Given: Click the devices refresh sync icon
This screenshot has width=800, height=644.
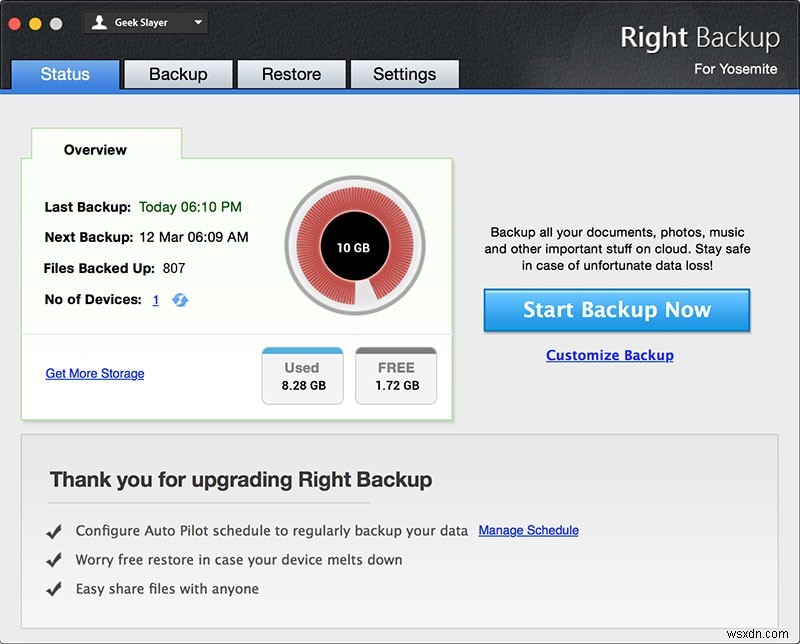Looking at the screenshot, I should pos(180,300).
